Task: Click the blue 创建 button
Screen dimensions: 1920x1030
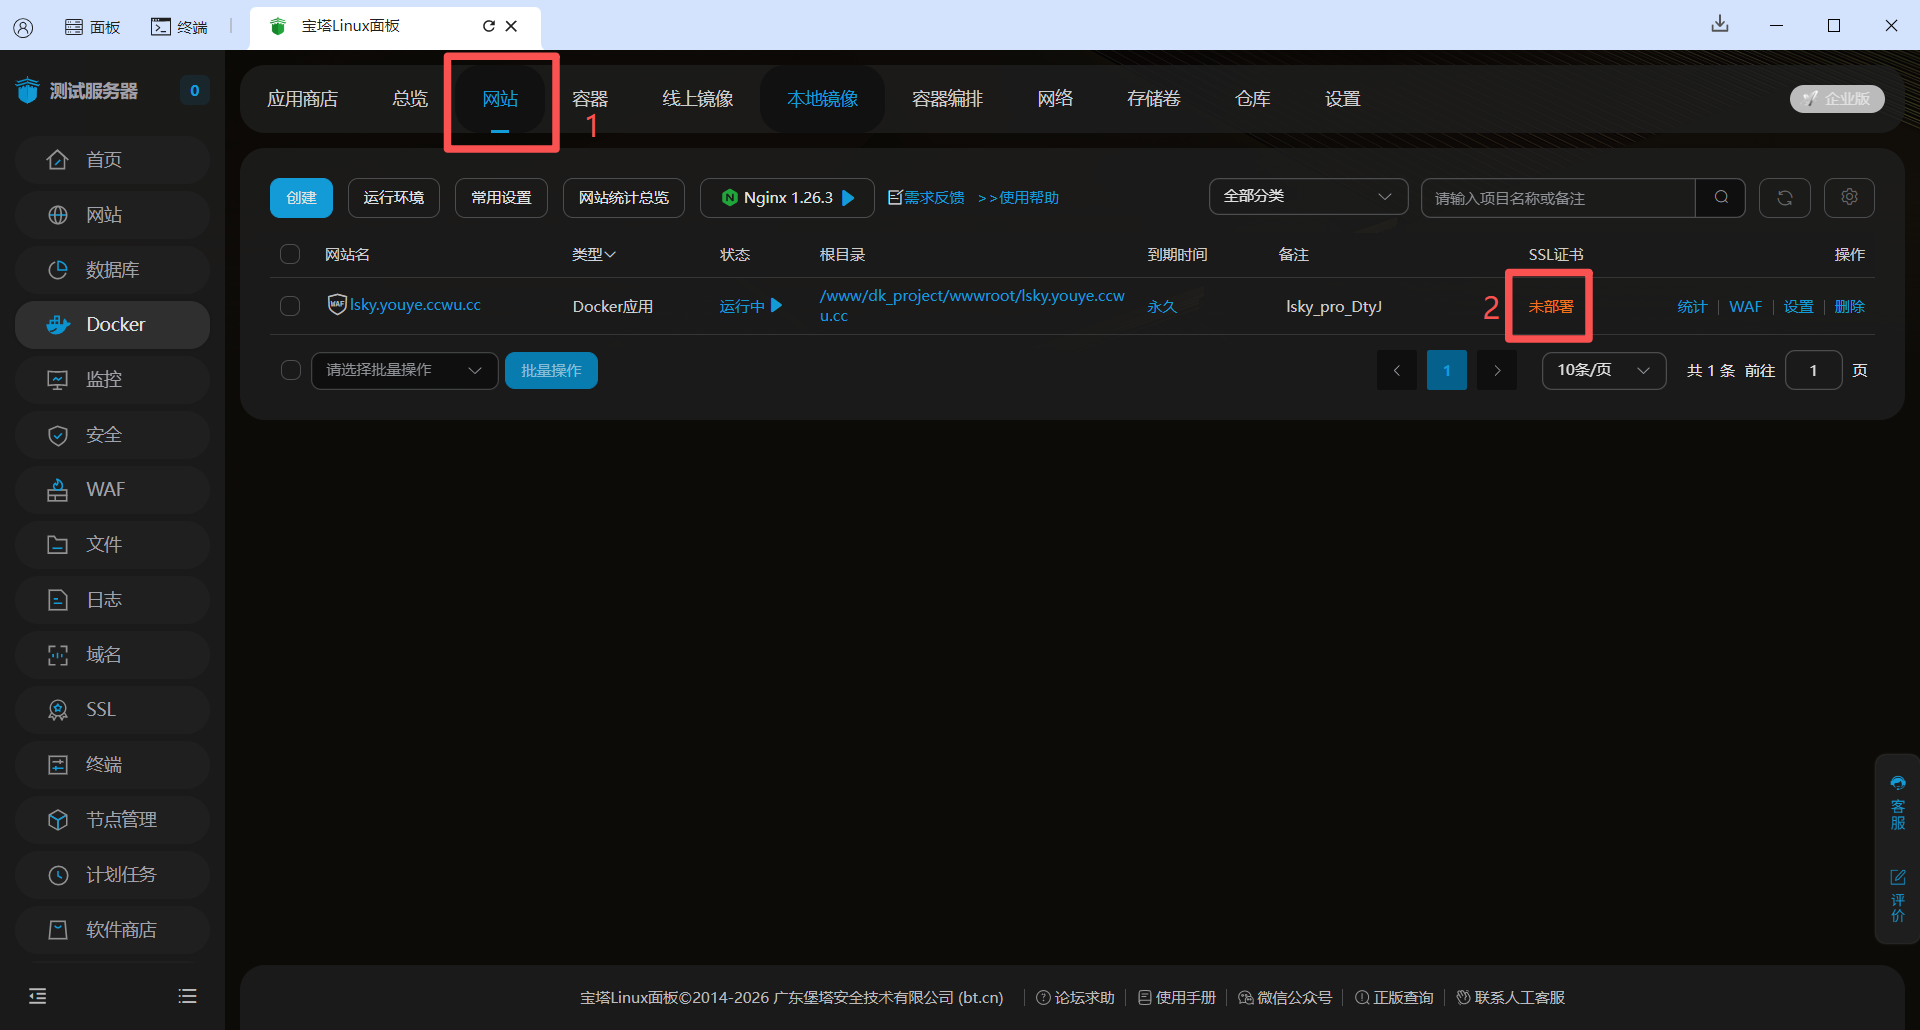Action: pos(301,198)
